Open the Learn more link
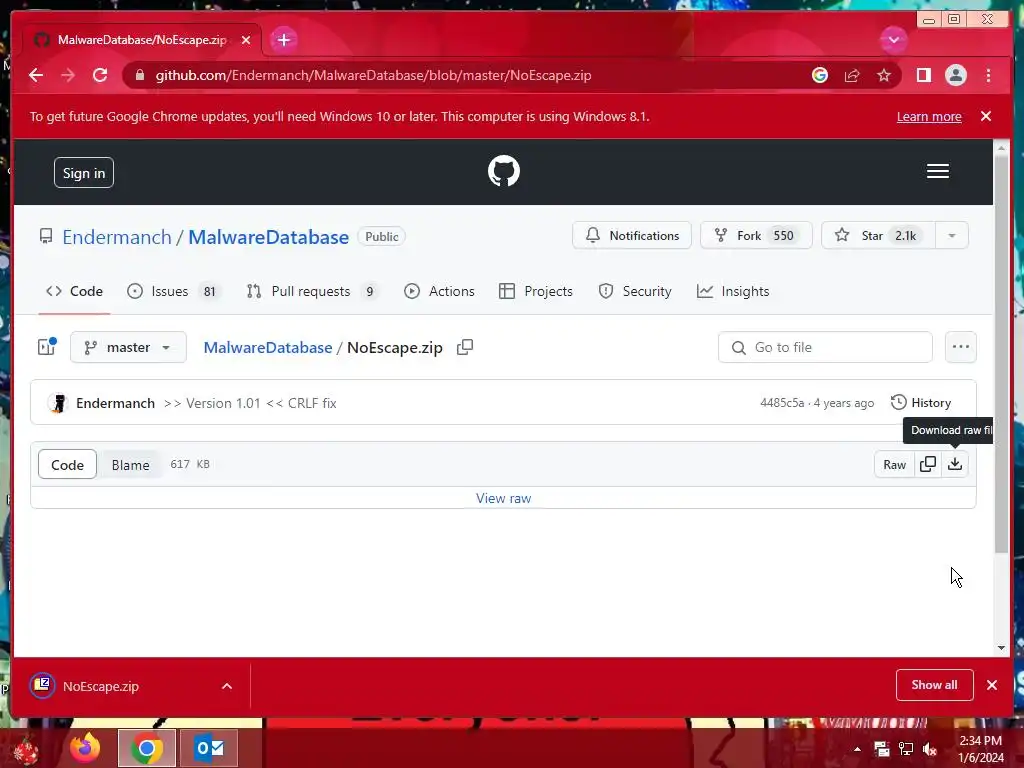Screen dimensions: 1024x768 pyautogui.click(x=929, y=116)
